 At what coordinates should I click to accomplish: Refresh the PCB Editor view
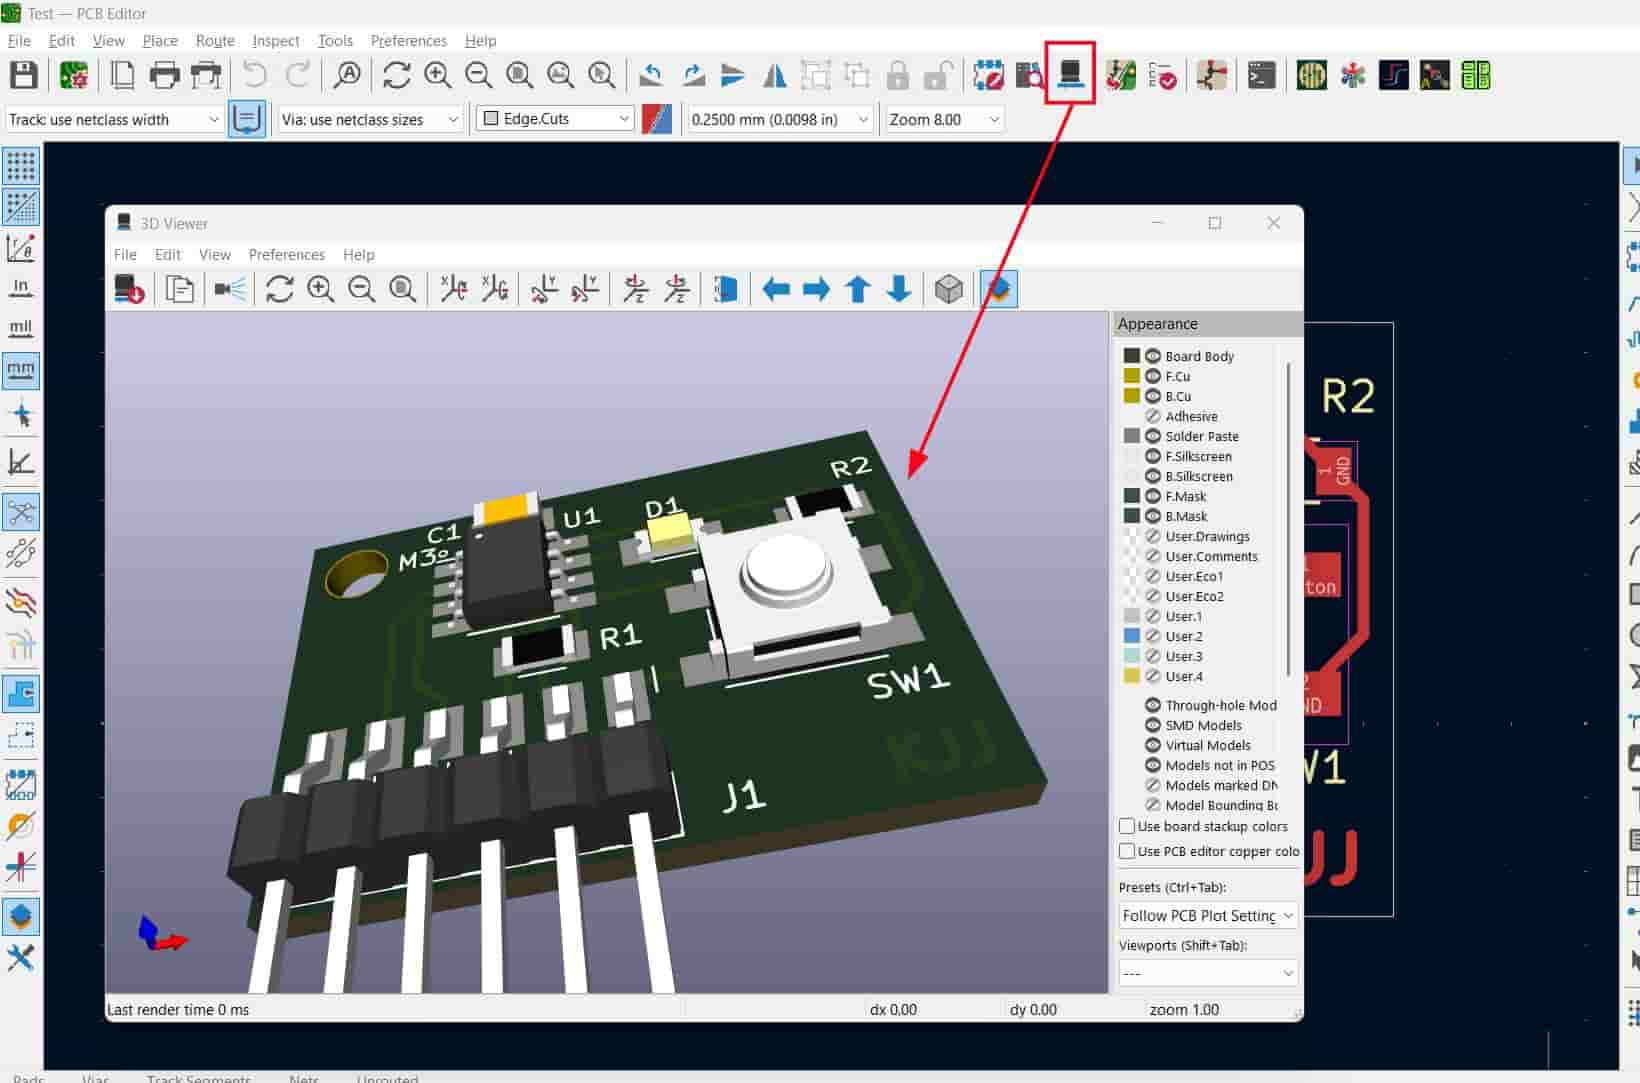click(397, 75)
